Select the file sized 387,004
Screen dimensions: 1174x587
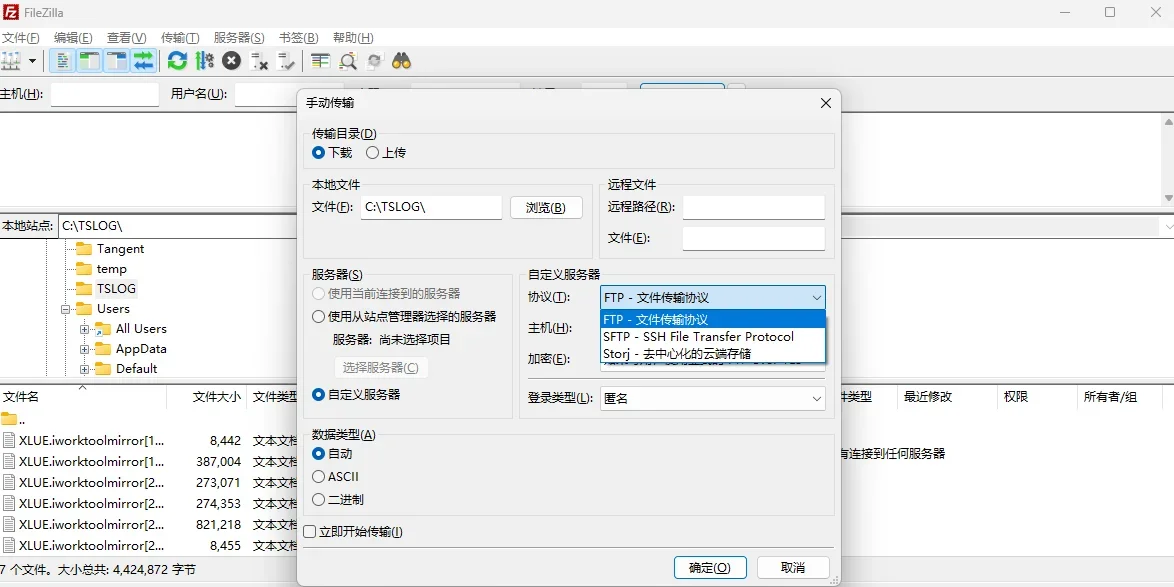tap(150, 461)
